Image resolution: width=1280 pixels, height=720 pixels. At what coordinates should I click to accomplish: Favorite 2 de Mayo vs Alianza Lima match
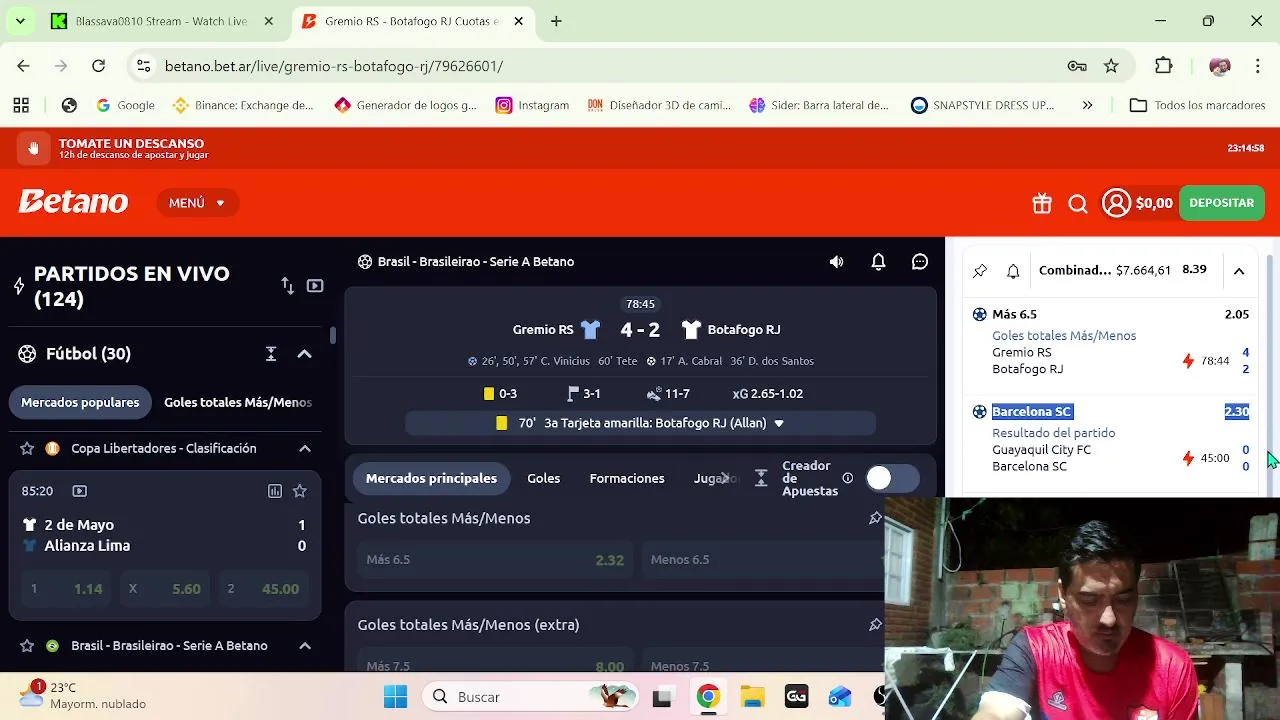click(x=299, y=491)
